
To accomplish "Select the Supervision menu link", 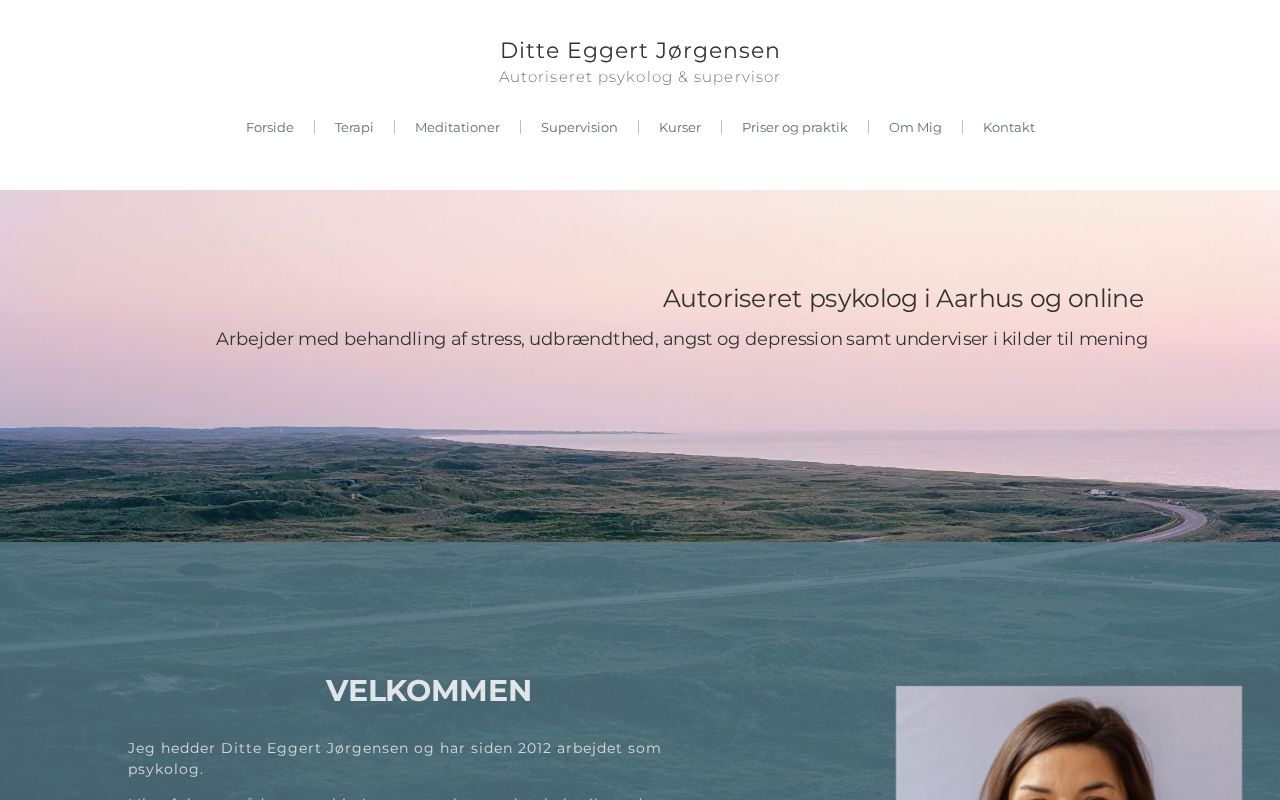I will point(579,127).
